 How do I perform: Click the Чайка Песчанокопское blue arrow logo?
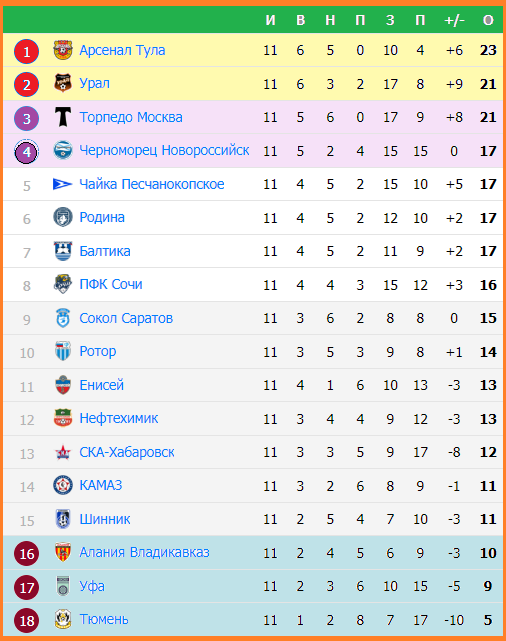[63, 184]
